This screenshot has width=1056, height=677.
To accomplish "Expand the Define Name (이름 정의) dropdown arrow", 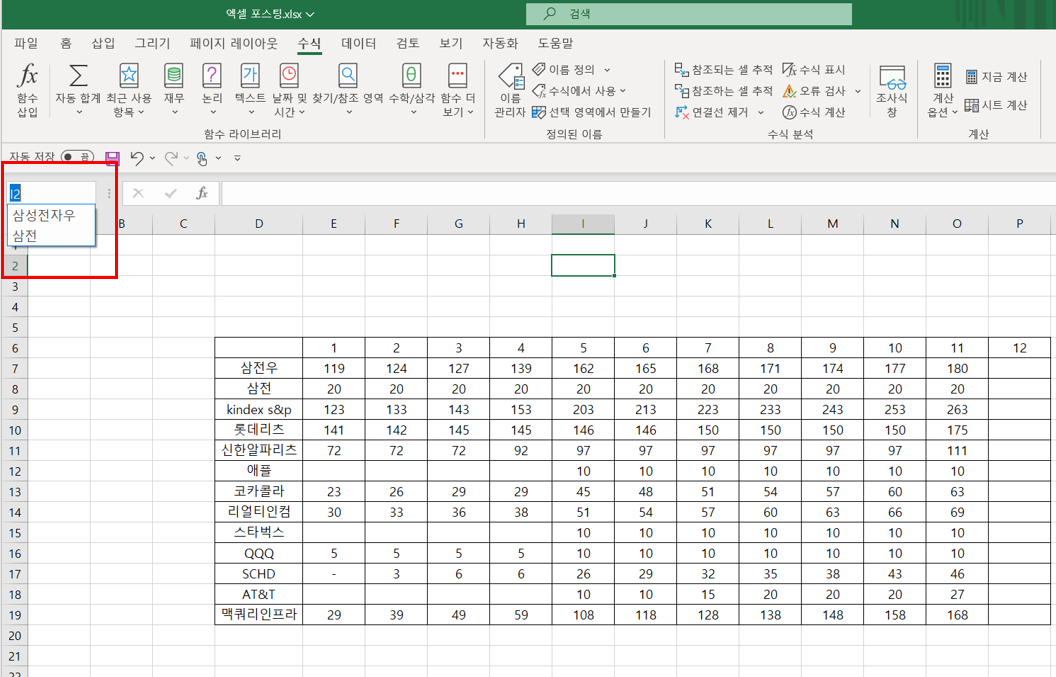I will tap(607, 69).
